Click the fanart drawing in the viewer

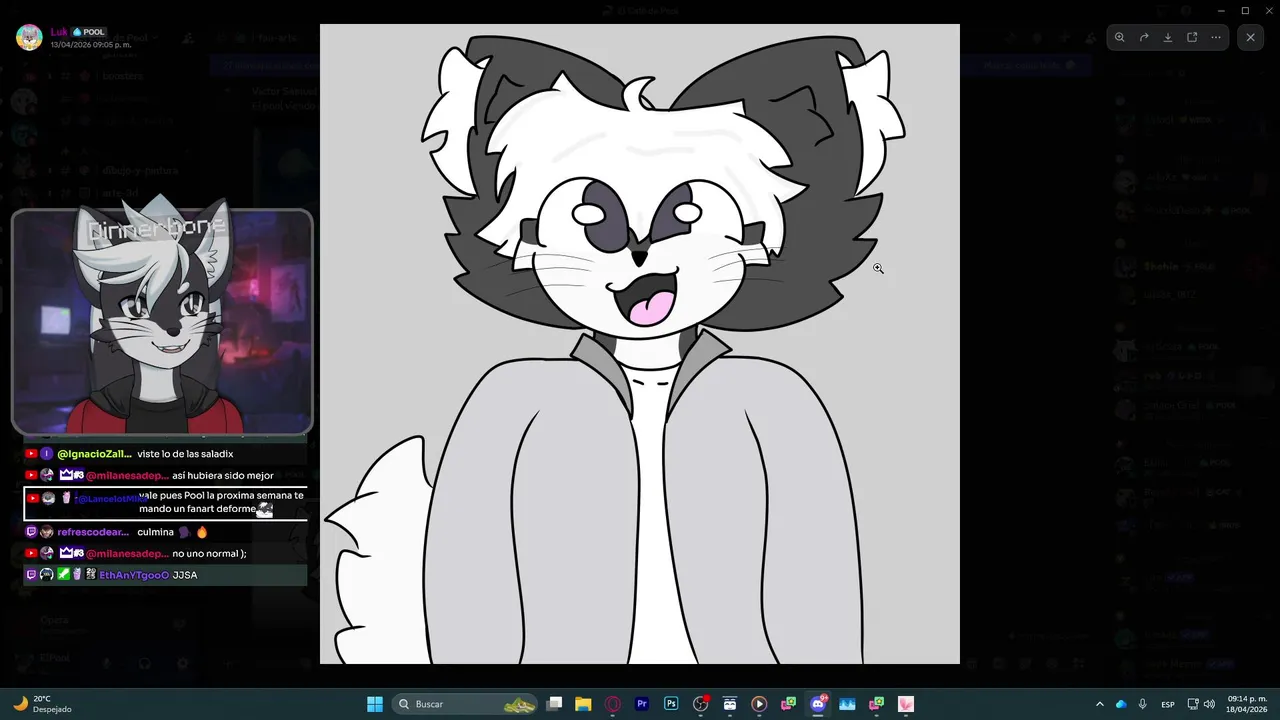tap(640, 344)
